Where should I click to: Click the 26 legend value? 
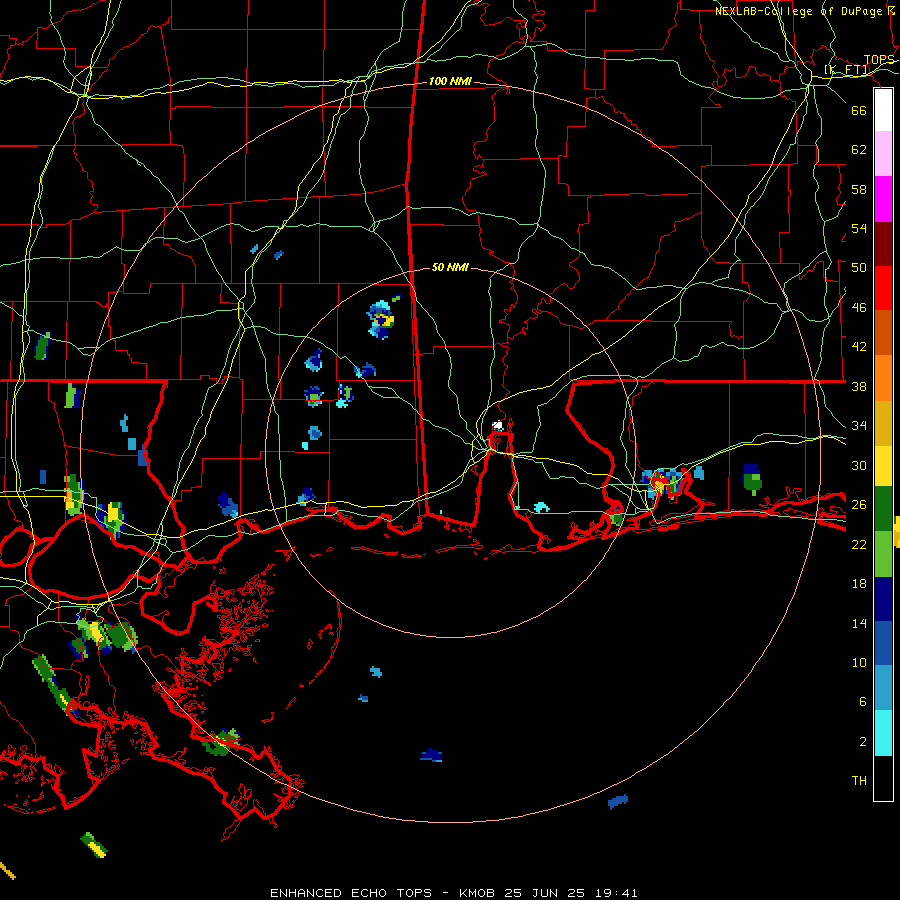pyautogui.click(x=859, y=505)
